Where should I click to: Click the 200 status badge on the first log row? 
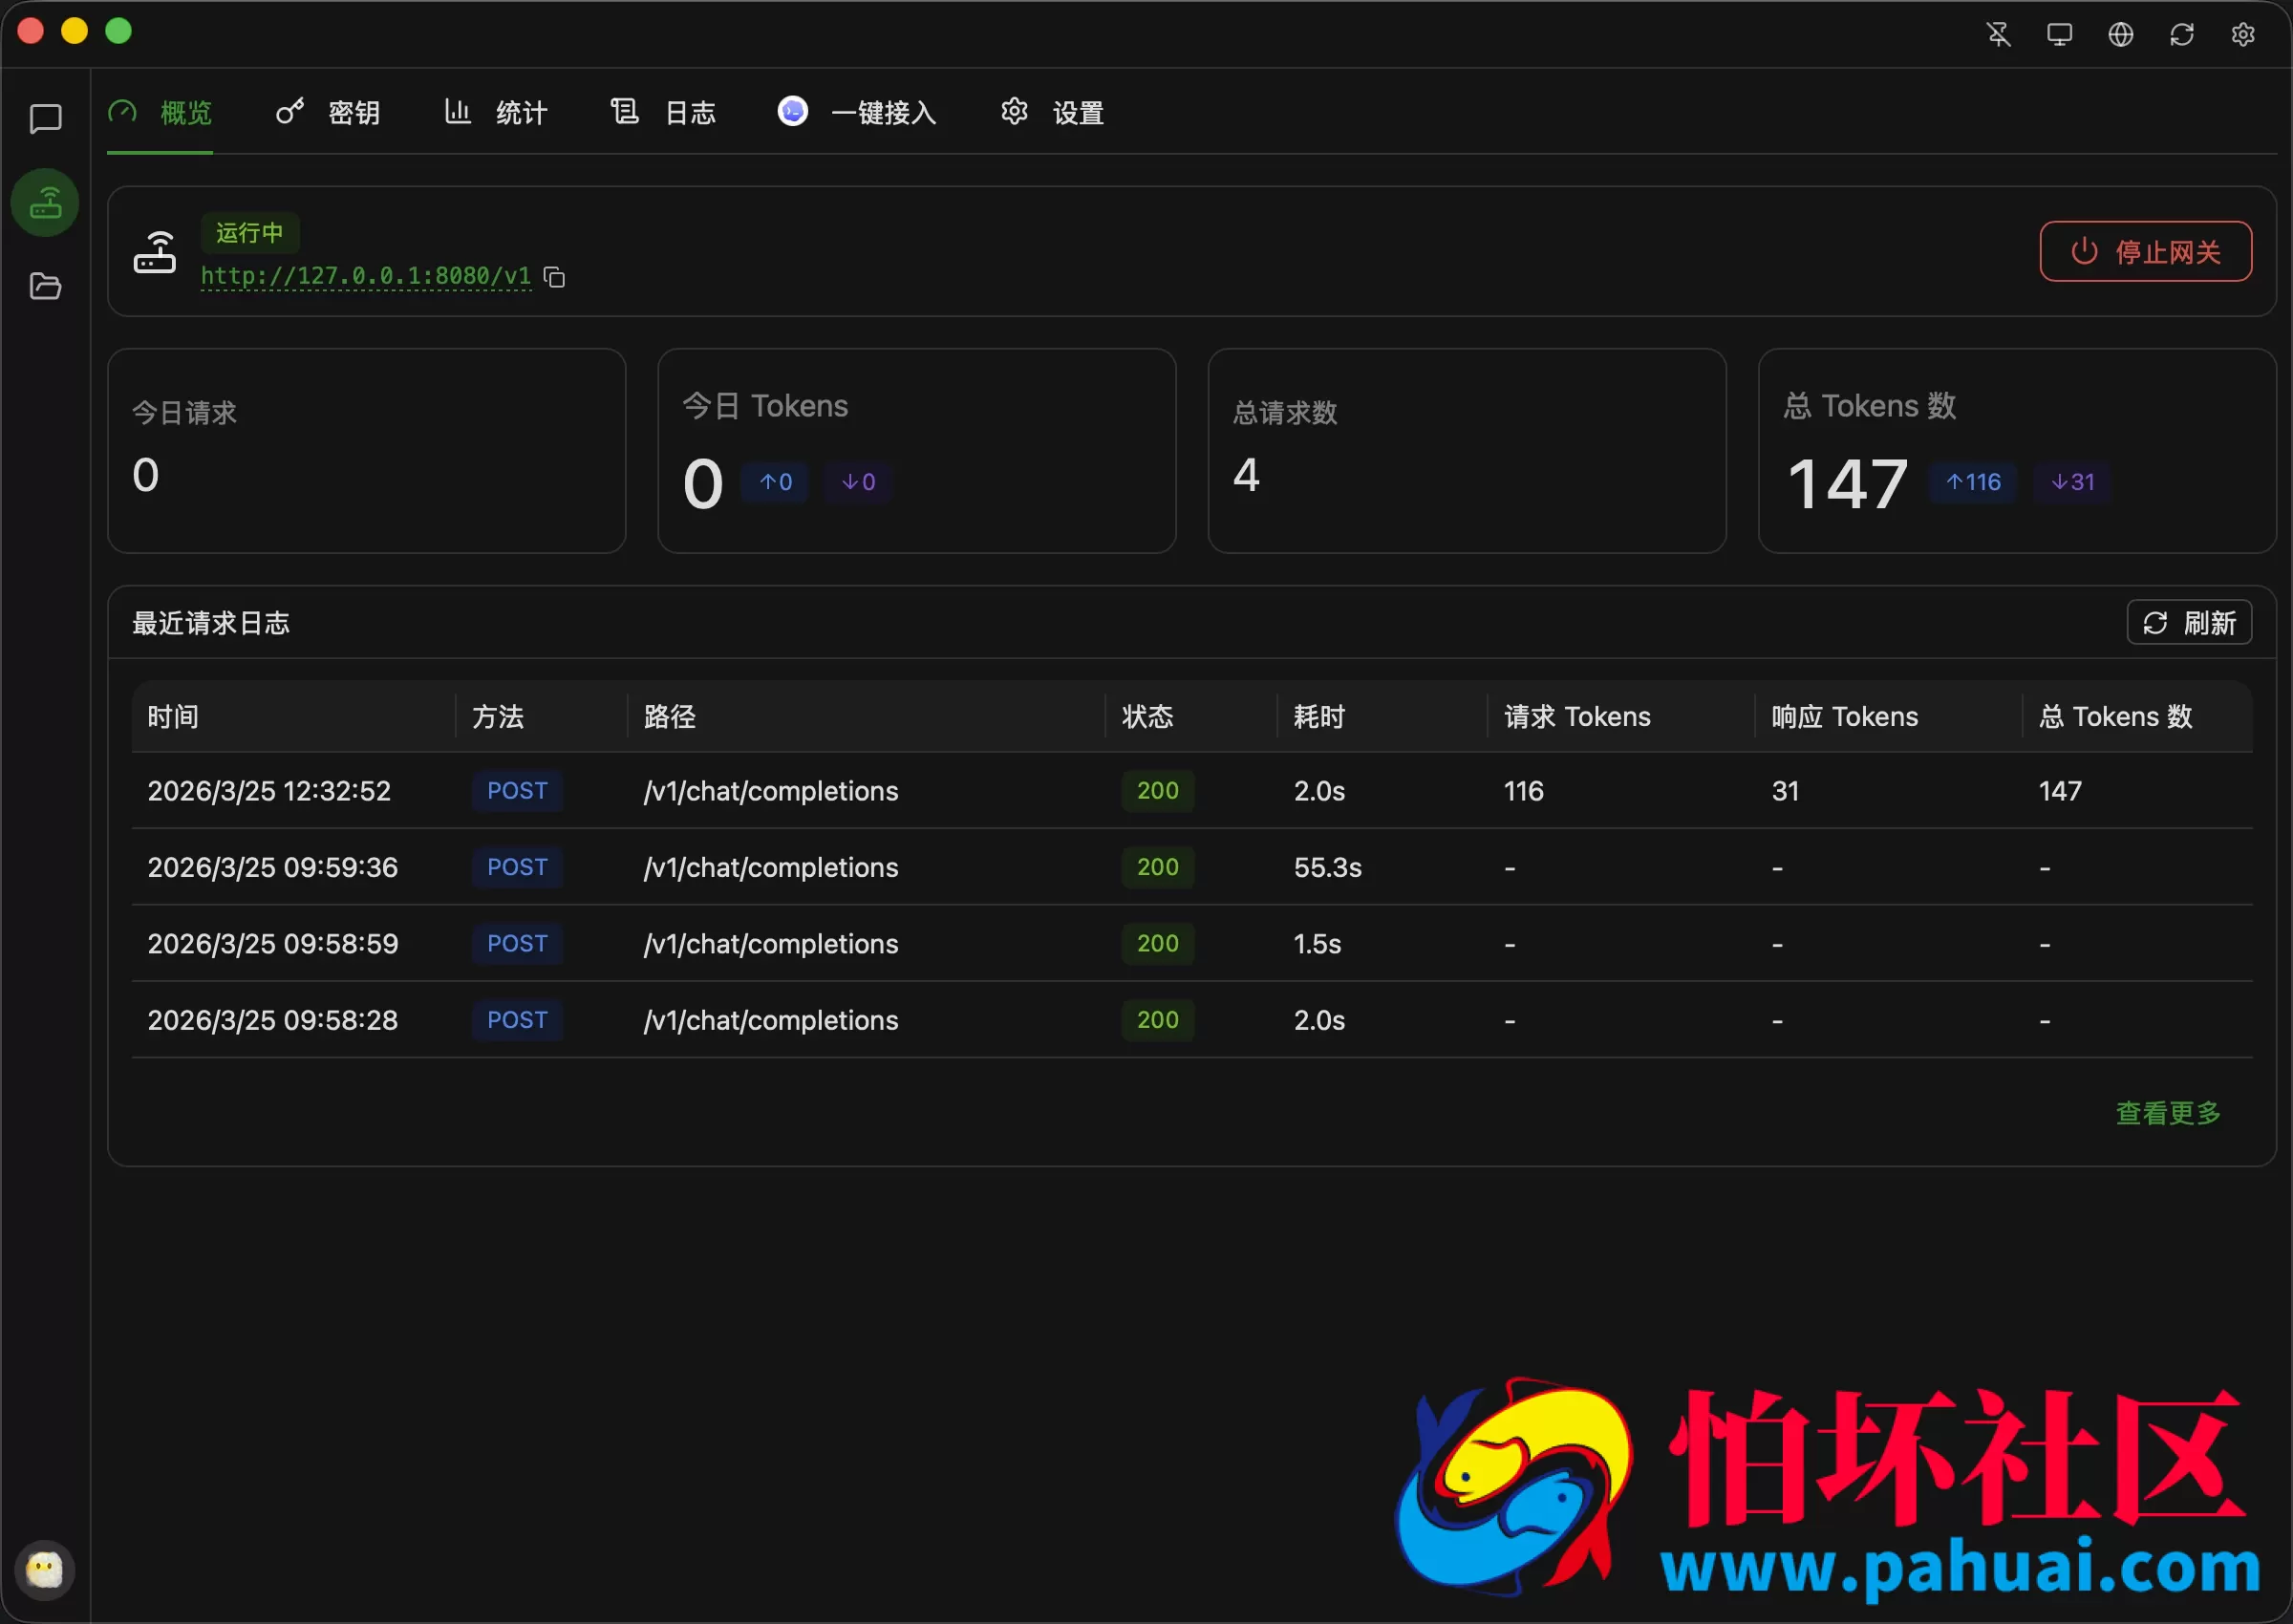pos(1157,790)
